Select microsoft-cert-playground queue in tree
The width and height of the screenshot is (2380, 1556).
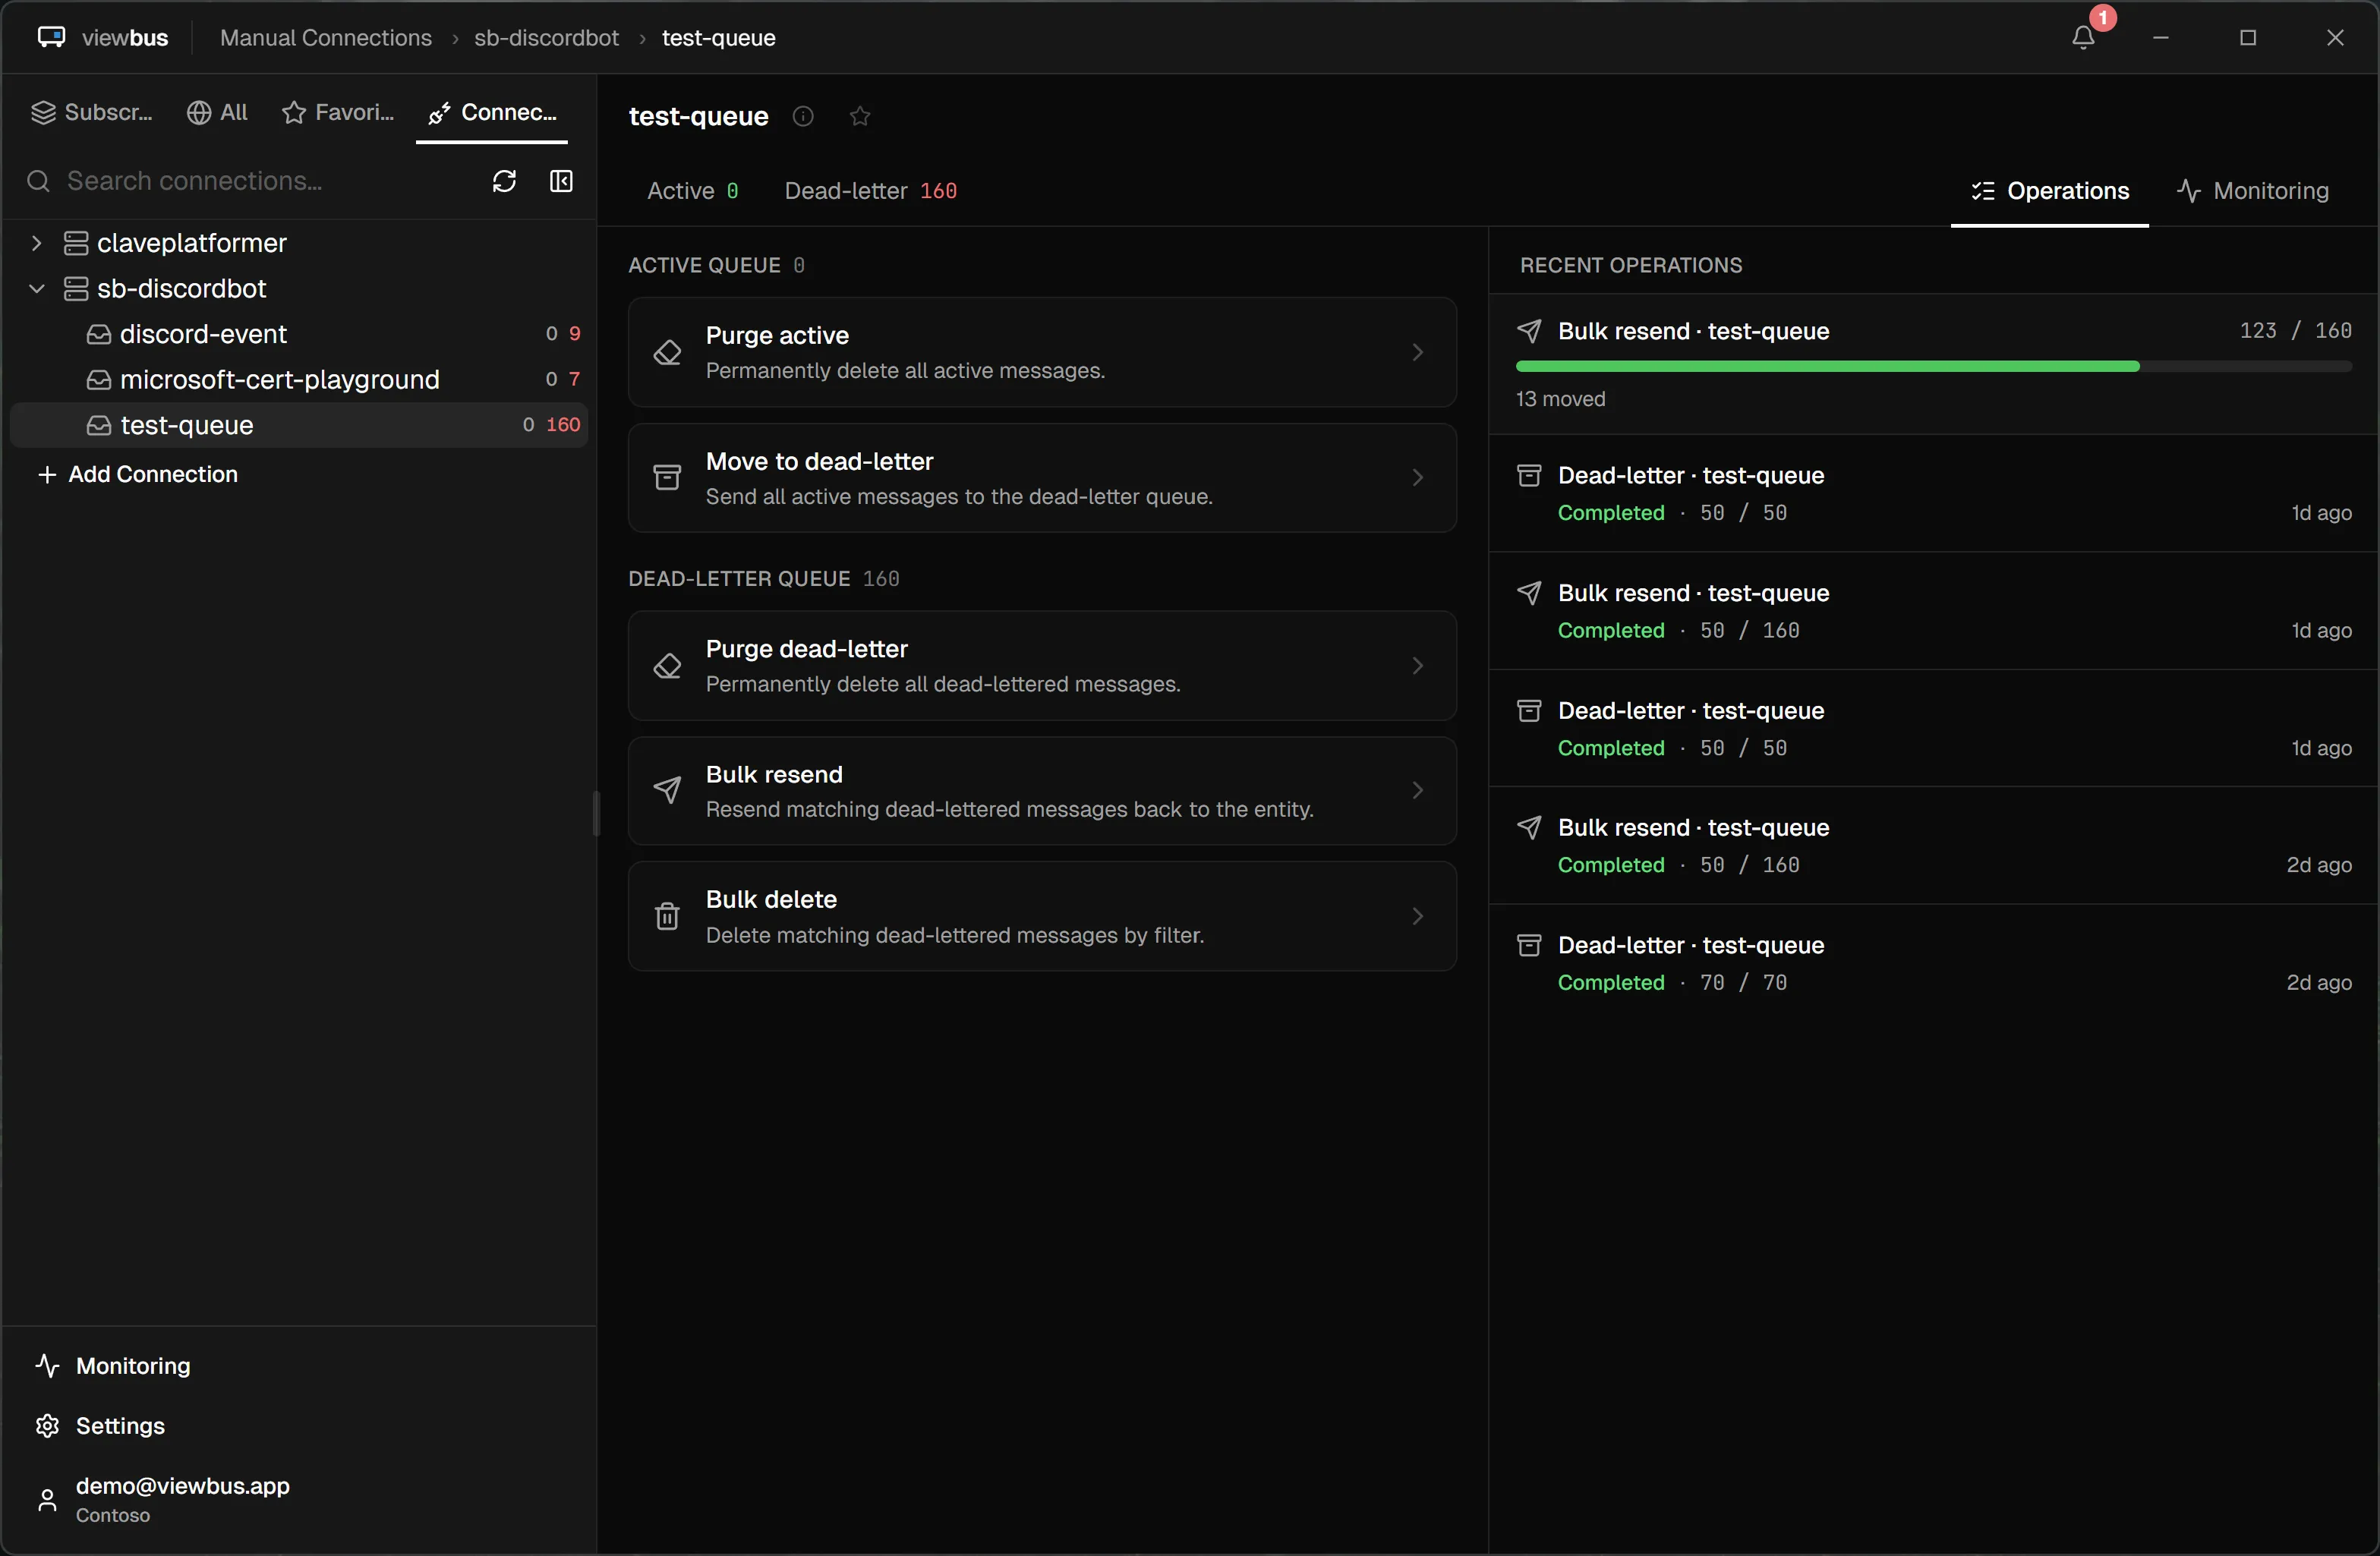298,380
